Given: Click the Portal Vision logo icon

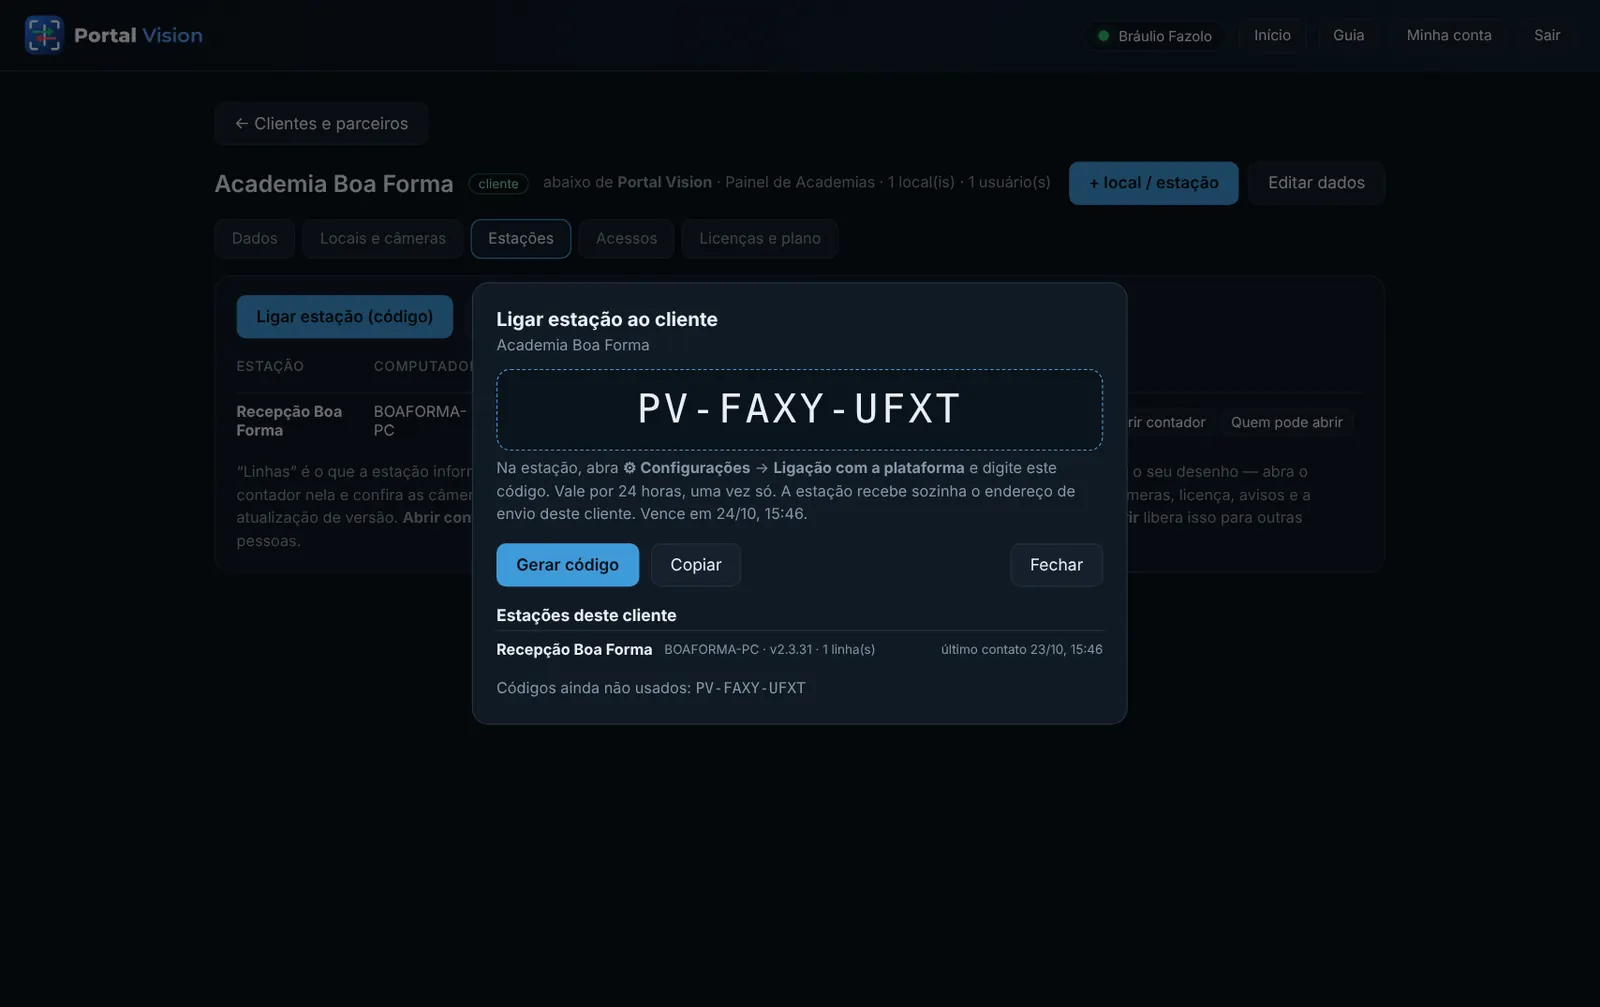Looking at the screenshot, I should 43,35.
